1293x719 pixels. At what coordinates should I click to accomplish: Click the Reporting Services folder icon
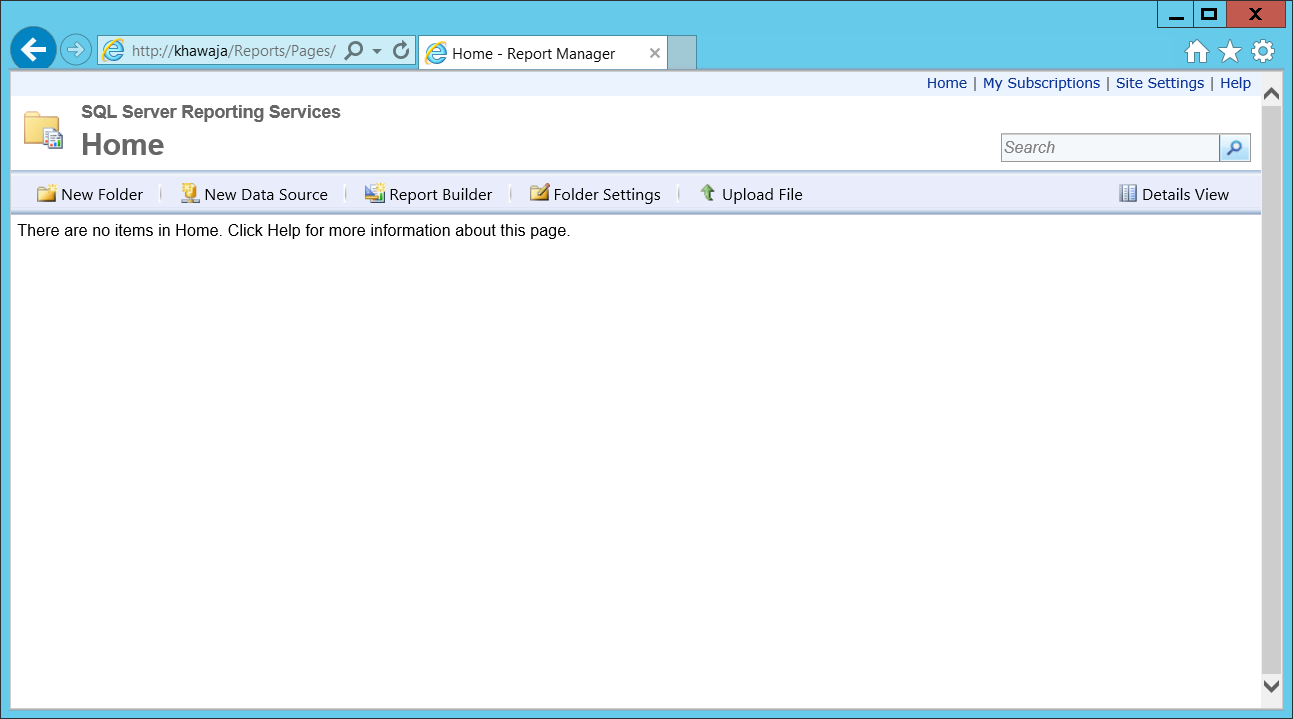[43, 131]
